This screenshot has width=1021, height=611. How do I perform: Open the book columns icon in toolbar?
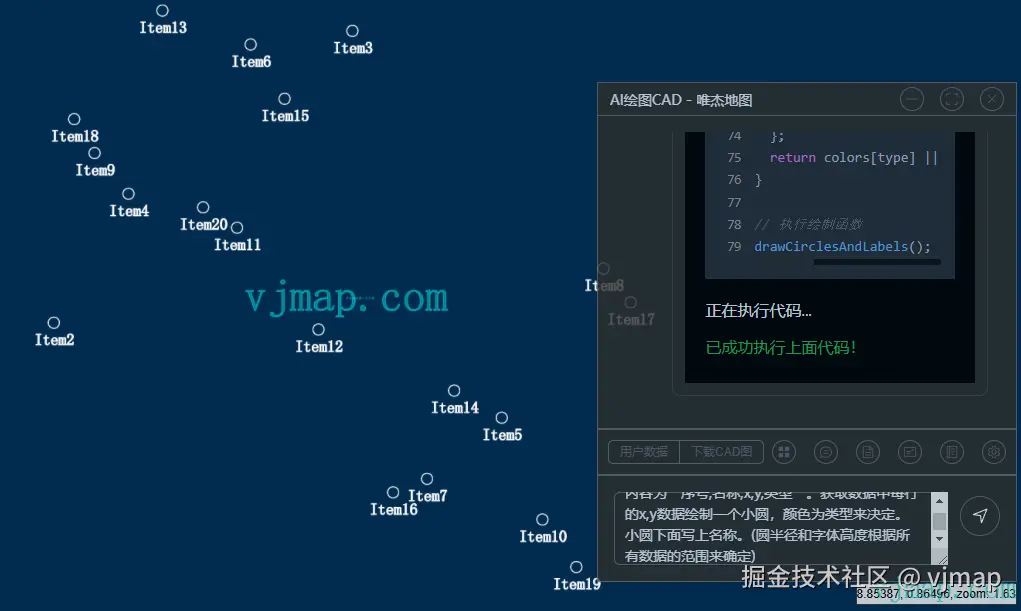952,452
